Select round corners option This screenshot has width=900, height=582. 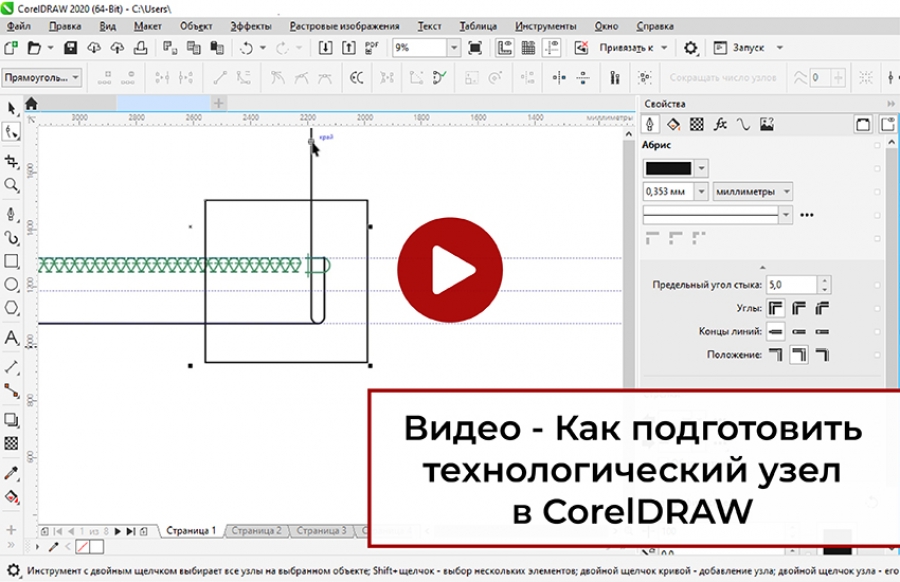coord(799,308)
